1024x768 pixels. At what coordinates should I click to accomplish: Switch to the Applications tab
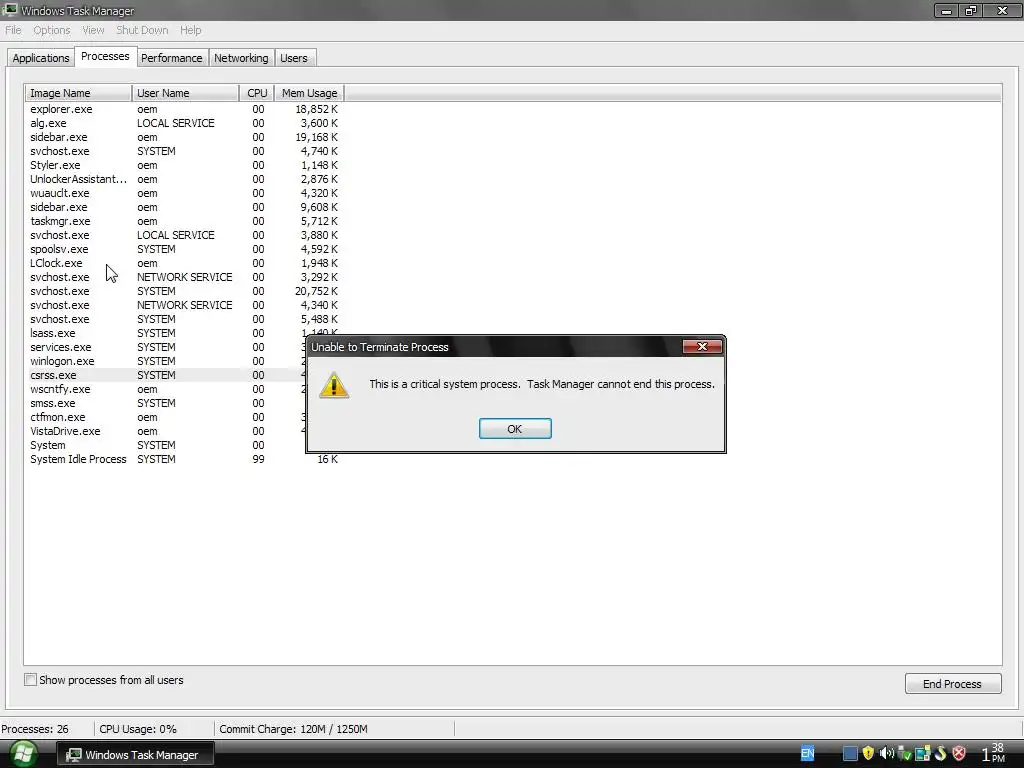(x=40, y=57)
